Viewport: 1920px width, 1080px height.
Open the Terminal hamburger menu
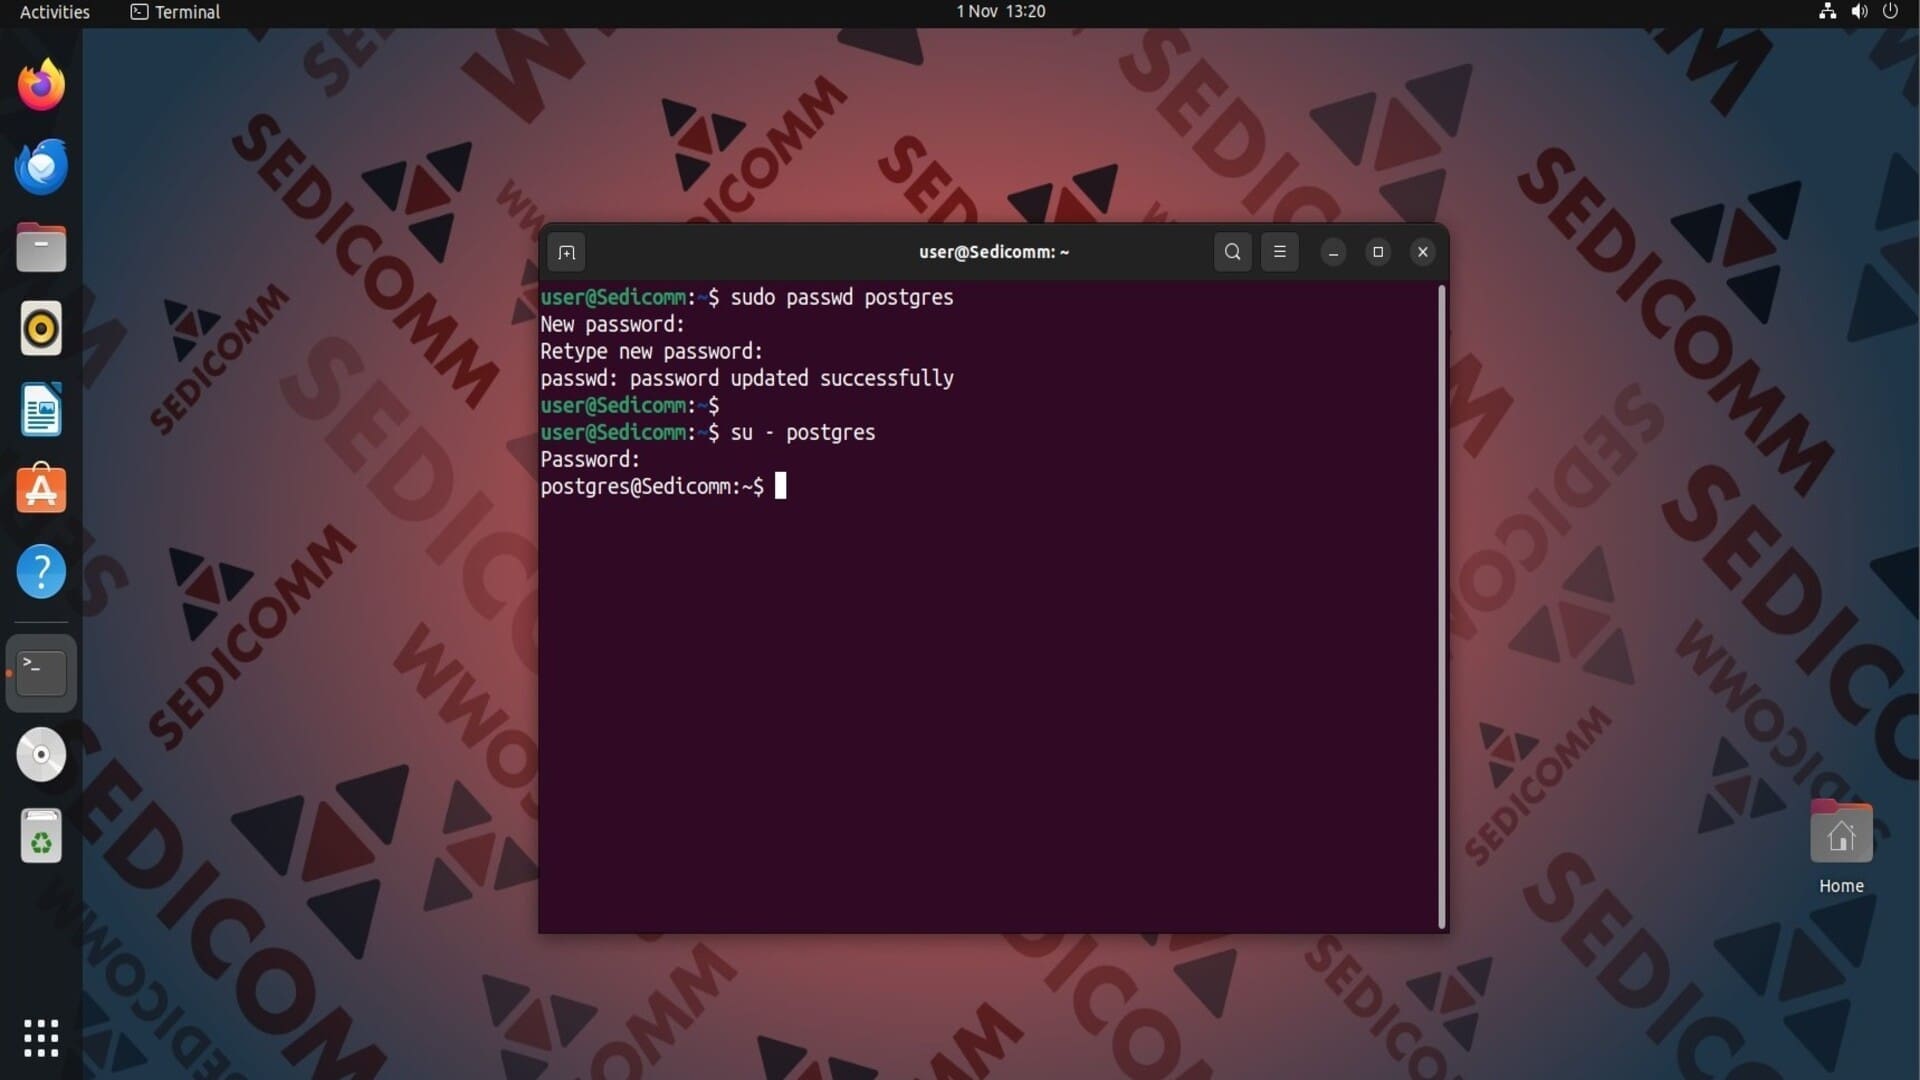pyautogui.click(x=1279, y=252)
